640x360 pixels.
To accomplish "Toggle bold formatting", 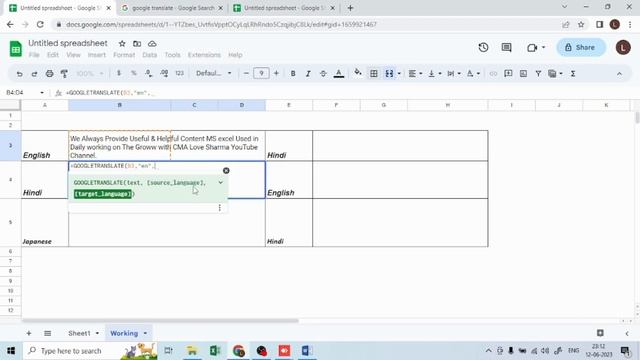I will (x=293, y=73).
